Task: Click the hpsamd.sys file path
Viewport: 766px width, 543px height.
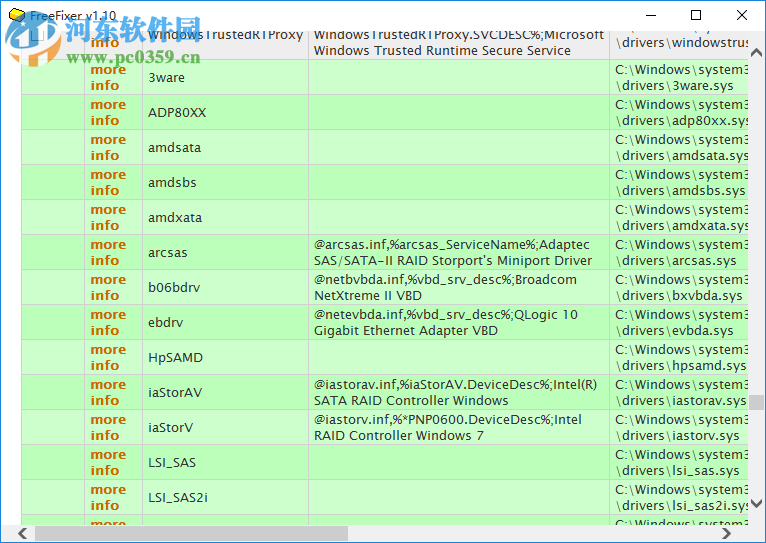Action: tap(681, 357)
